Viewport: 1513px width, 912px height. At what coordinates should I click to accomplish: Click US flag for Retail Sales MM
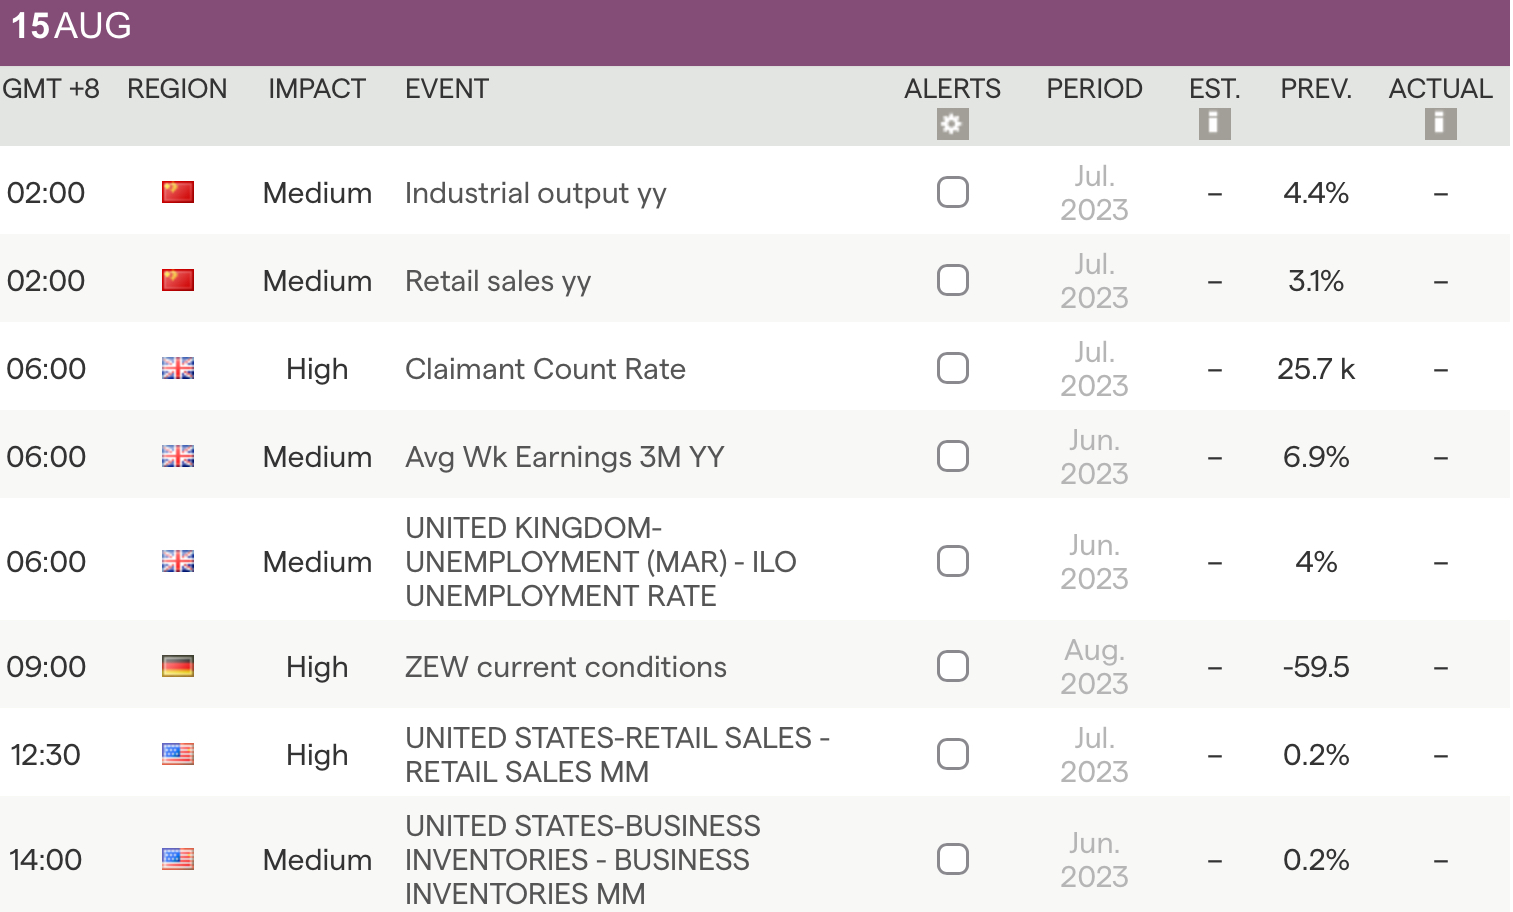click(x=178, y=754)
